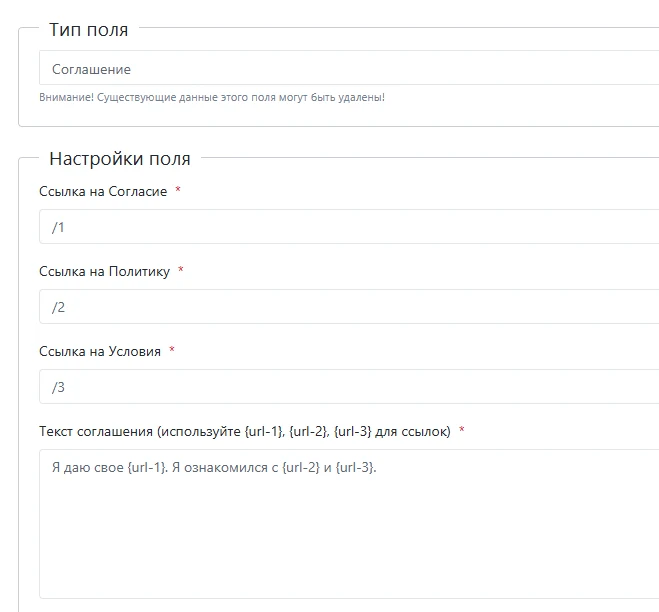The height and width of the screenshot is (612, 659).
Task: Click the {url-3} placeholder inside the agreement textarea
Action: click(x=354, y=467)
